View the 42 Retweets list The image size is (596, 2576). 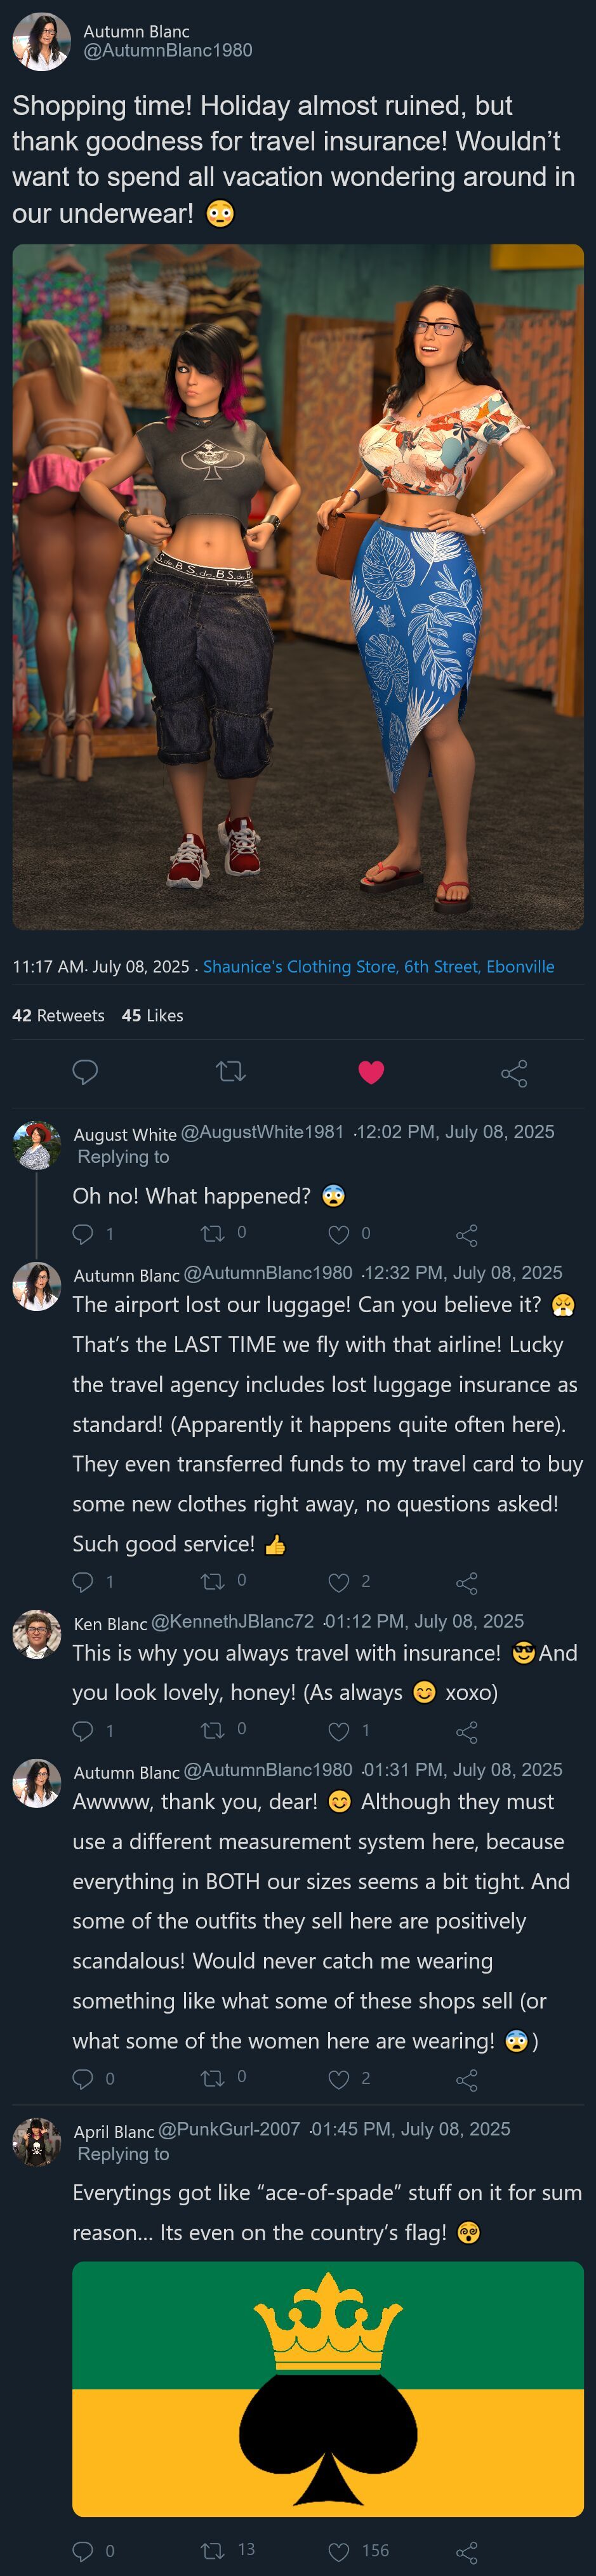[x=58, y=1015]
